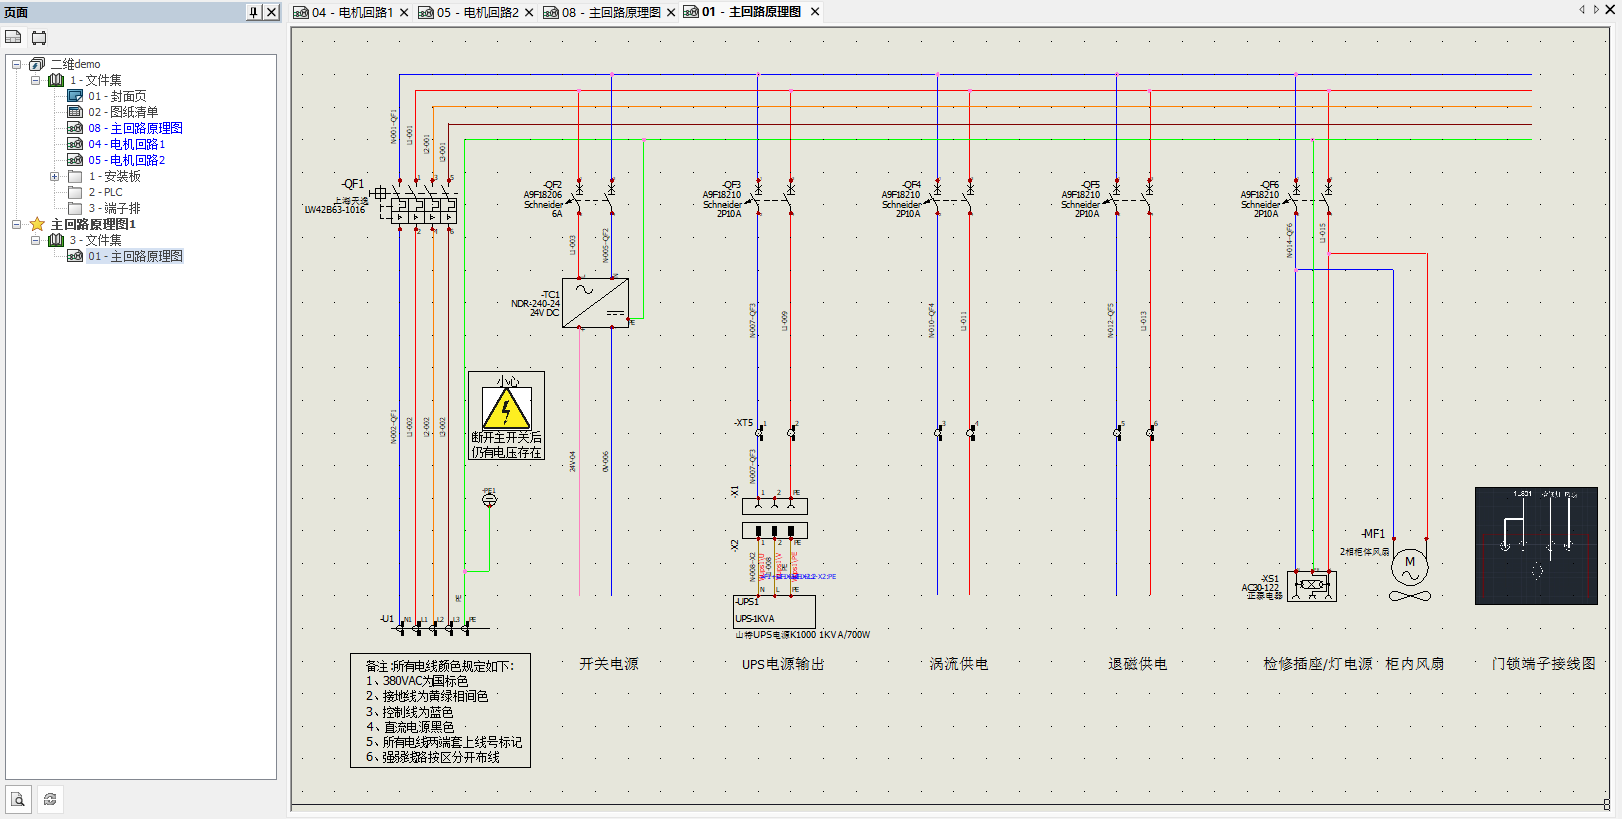The width and height of the screenshot is (1622, 819).
Task: Close the 01 - 主回路原理图 tab
Action: point(815,12)
